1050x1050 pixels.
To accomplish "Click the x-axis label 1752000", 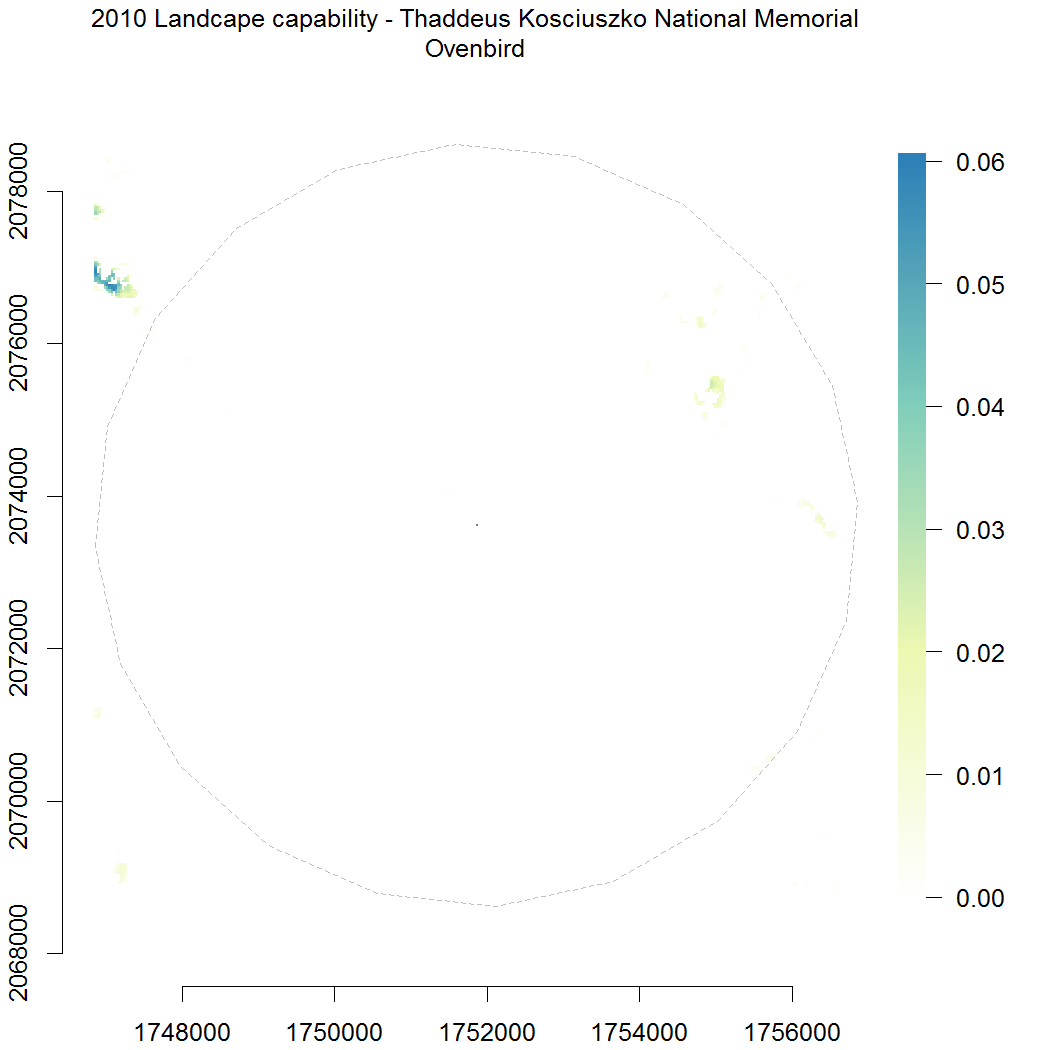I will (487, 1032).
